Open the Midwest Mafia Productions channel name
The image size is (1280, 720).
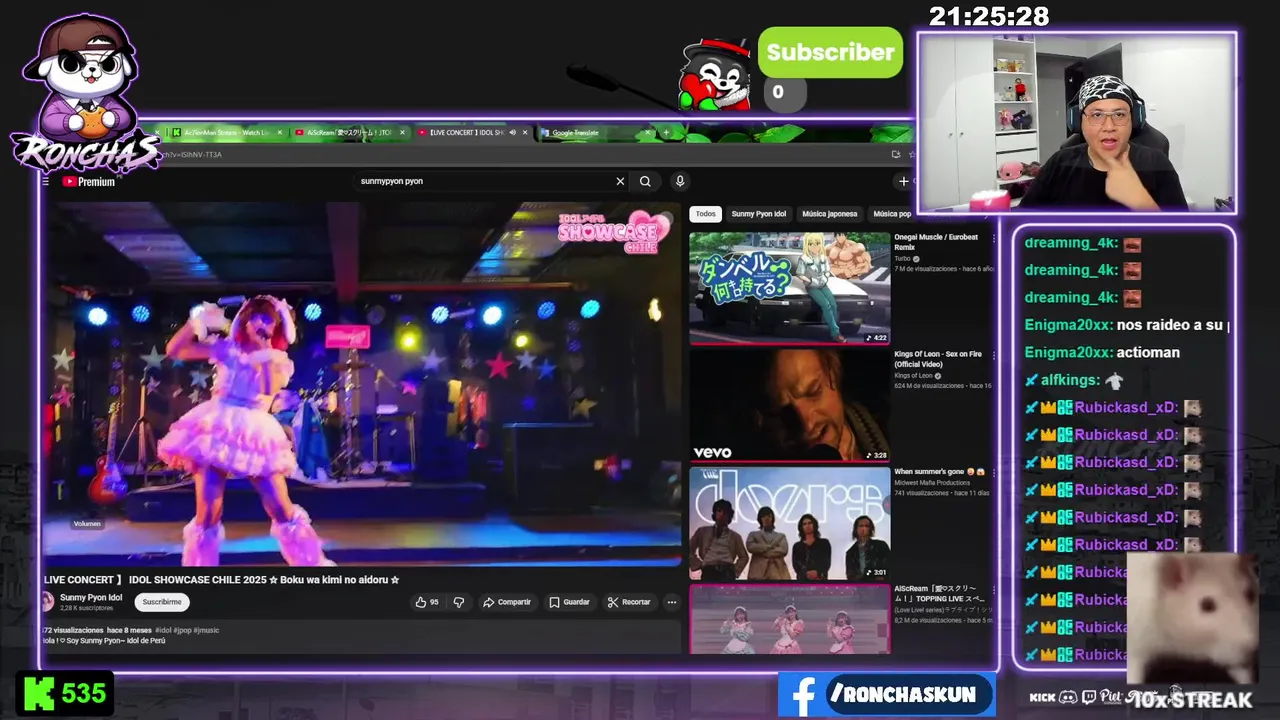933,482
